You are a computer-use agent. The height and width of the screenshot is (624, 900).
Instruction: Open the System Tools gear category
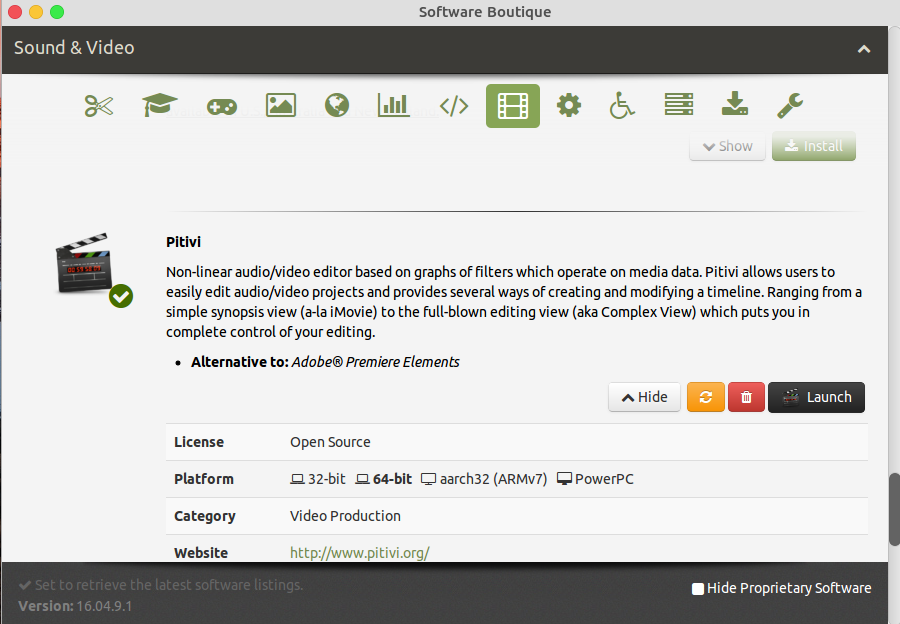(569, 106)
